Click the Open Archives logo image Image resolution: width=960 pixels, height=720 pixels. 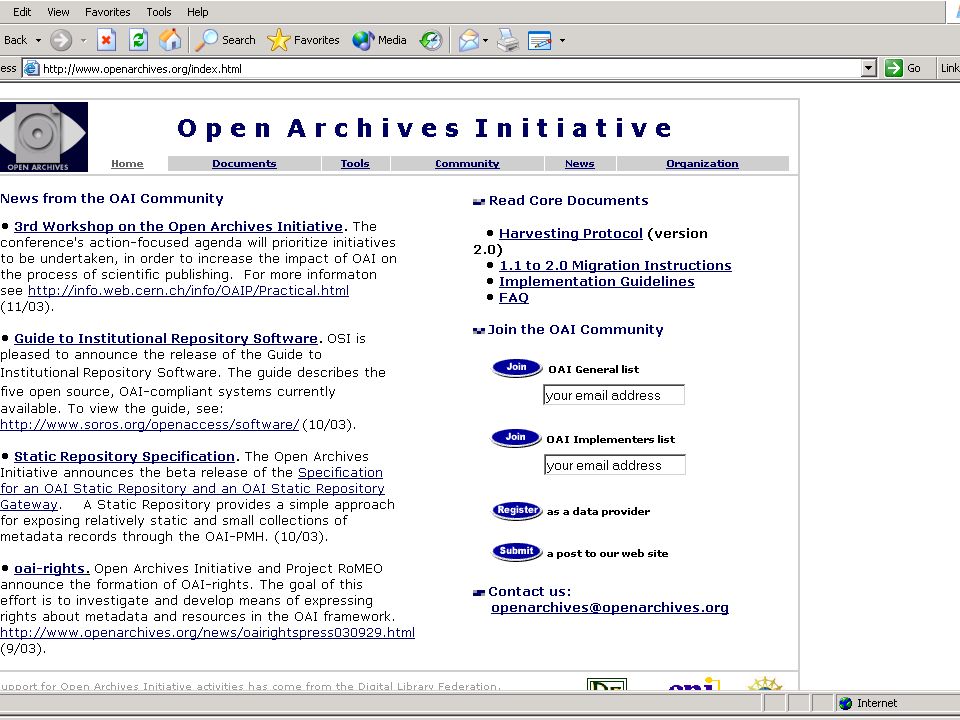[x=43, y=137]
